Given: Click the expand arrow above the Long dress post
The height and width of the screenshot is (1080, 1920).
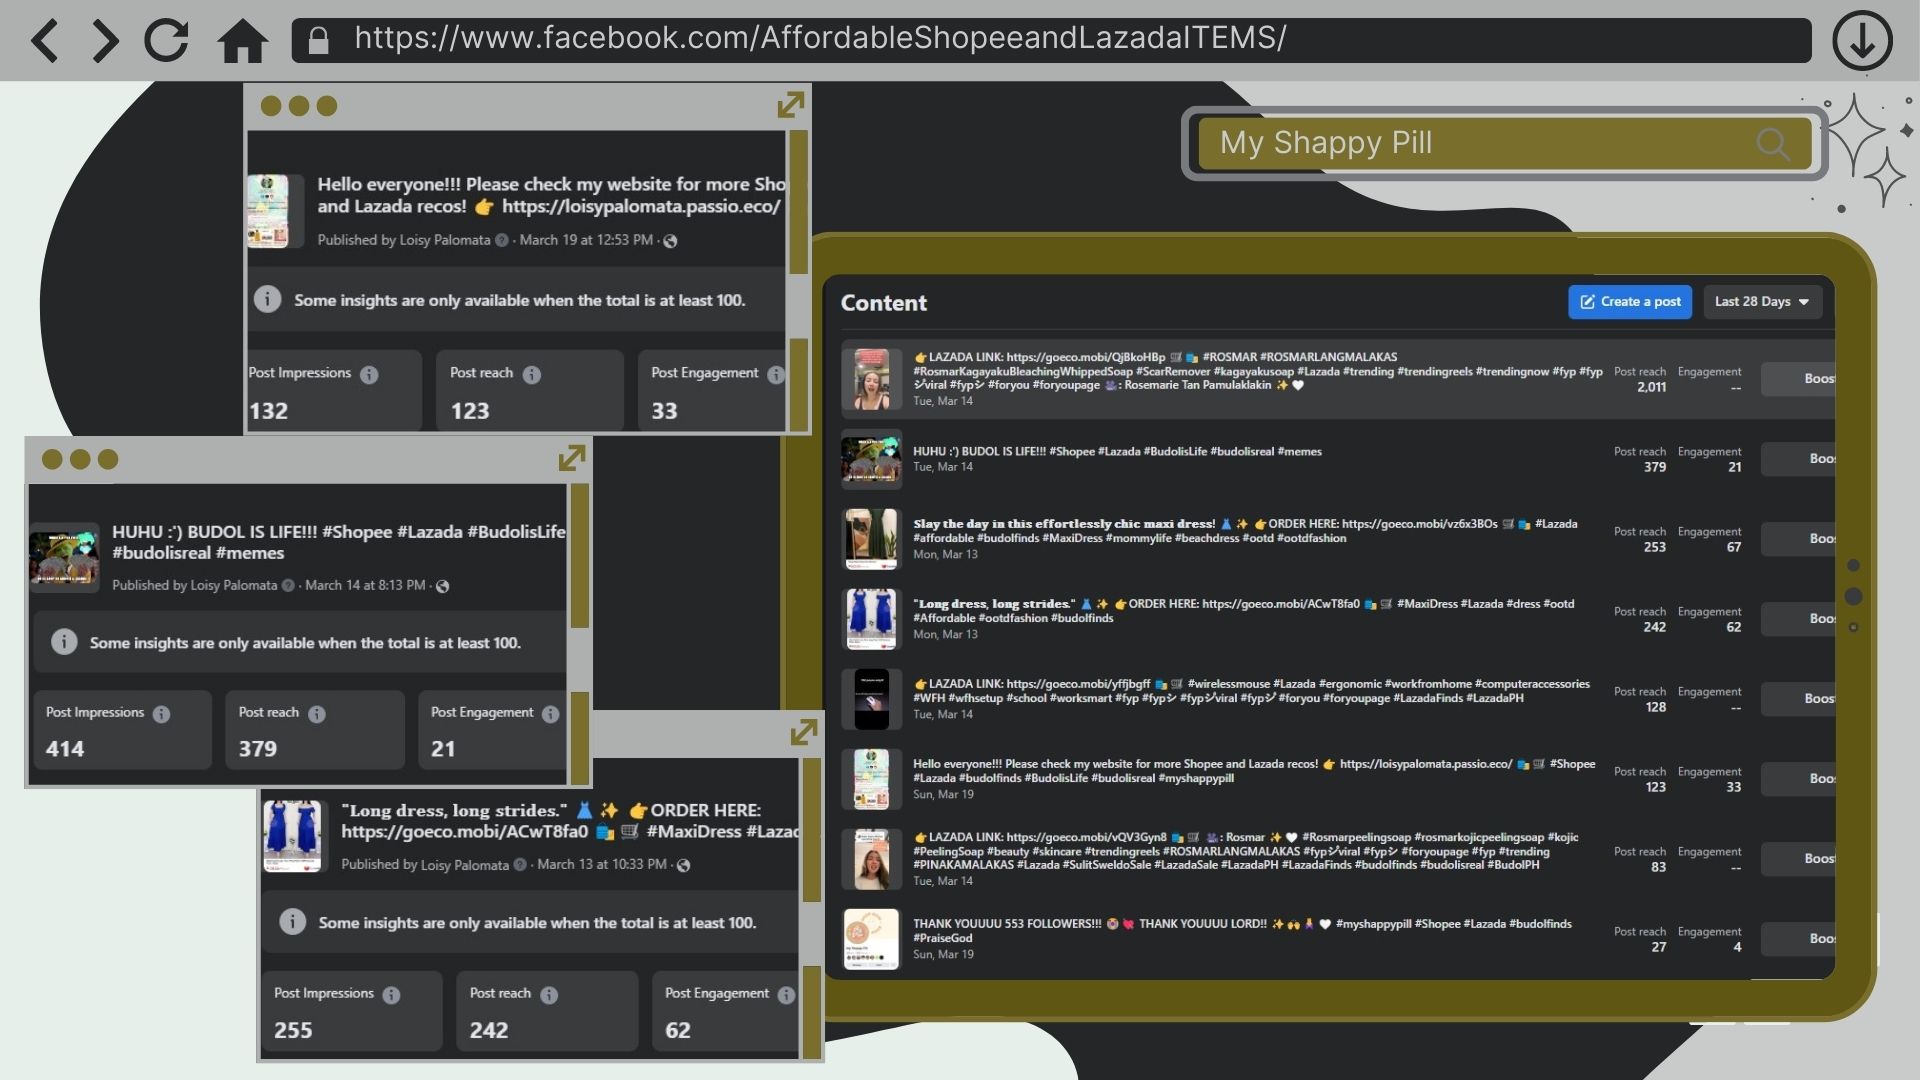Looking at the screenshot, I should click(x=803, y=732).
